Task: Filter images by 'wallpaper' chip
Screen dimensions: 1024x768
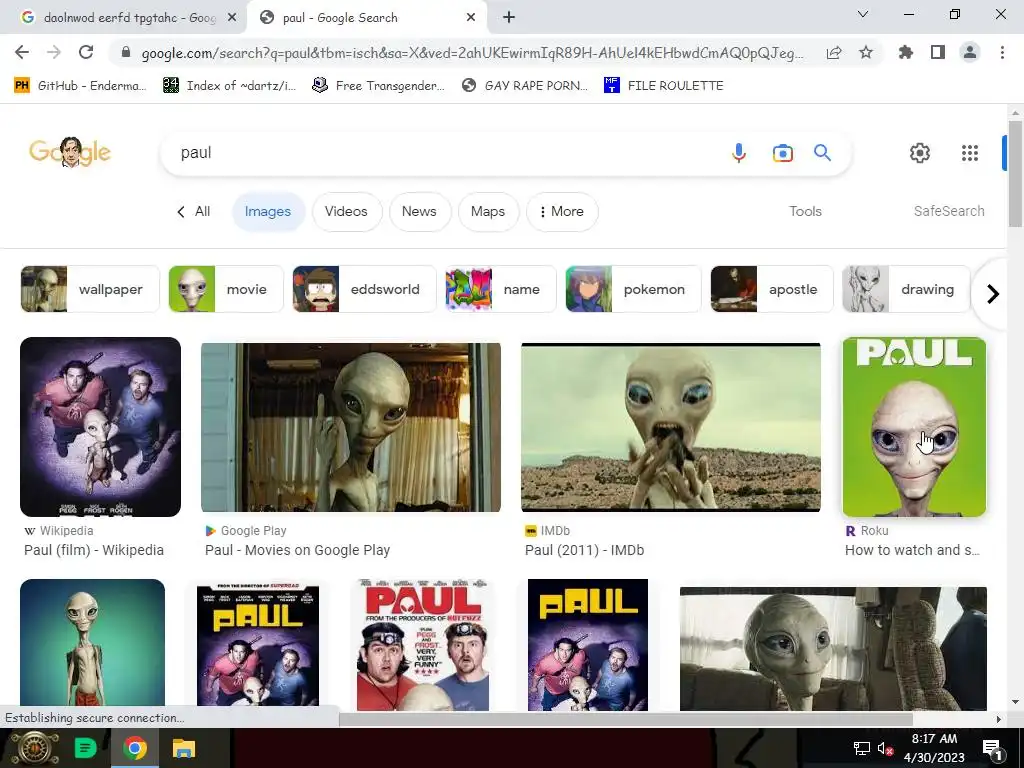Action: tap(90, 289)
